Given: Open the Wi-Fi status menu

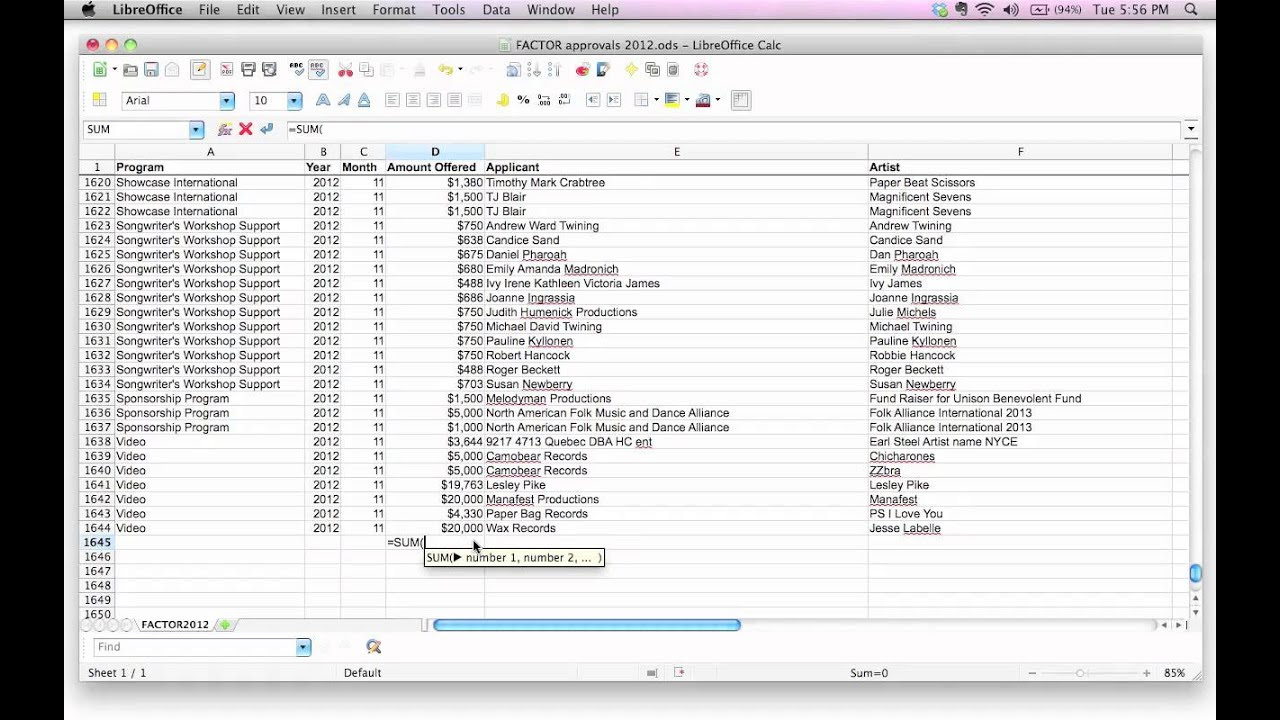Looking at the screenshot, I should coord(985,9).
